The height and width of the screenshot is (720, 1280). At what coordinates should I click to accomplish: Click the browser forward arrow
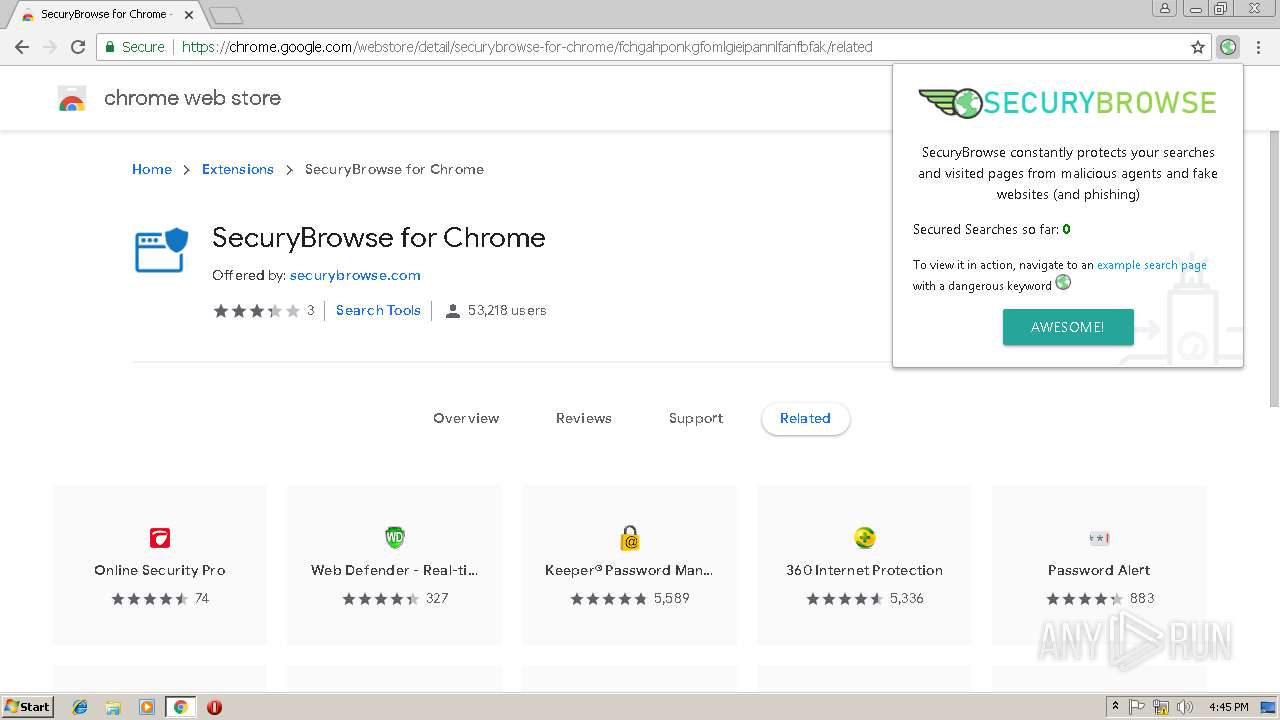click(50, 47)
